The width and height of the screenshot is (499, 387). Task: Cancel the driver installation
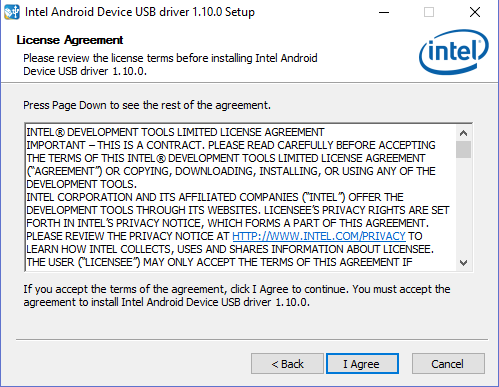[448, 364]
